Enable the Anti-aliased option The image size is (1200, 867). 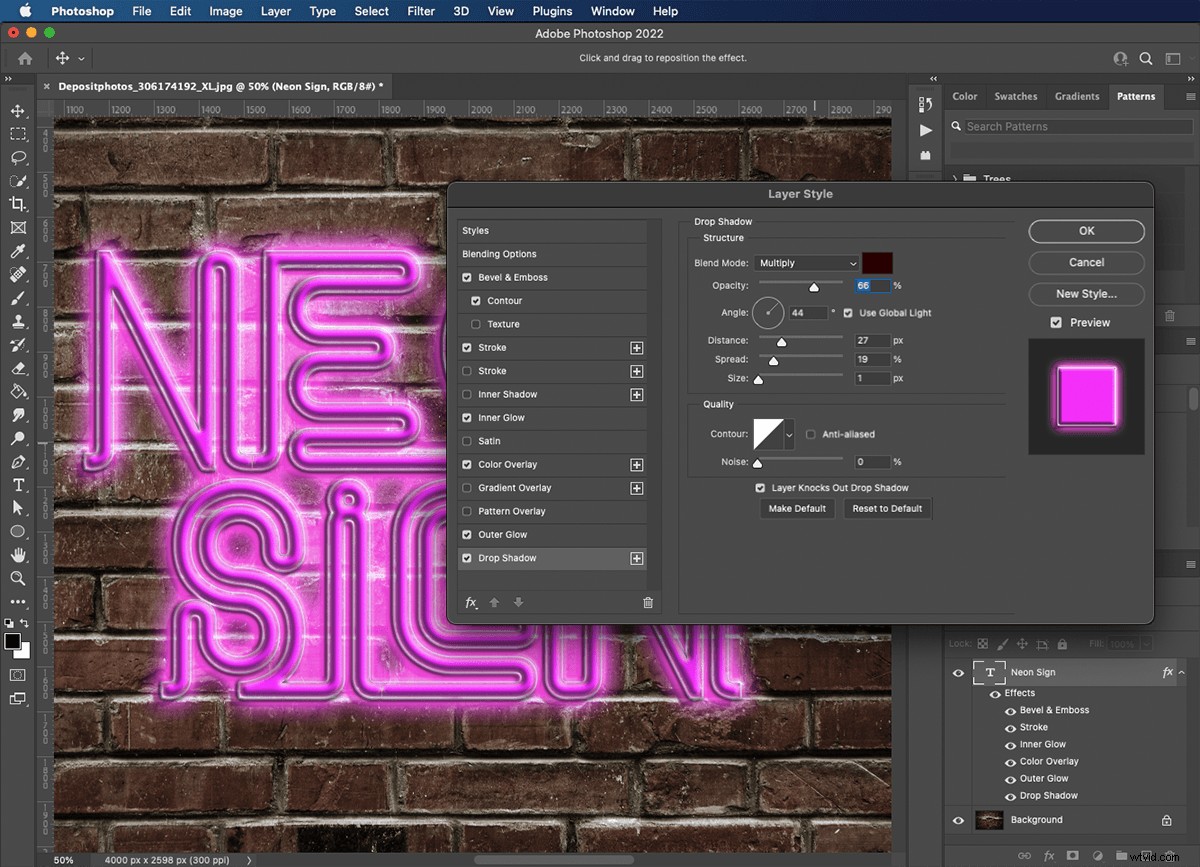coord(813,434)
